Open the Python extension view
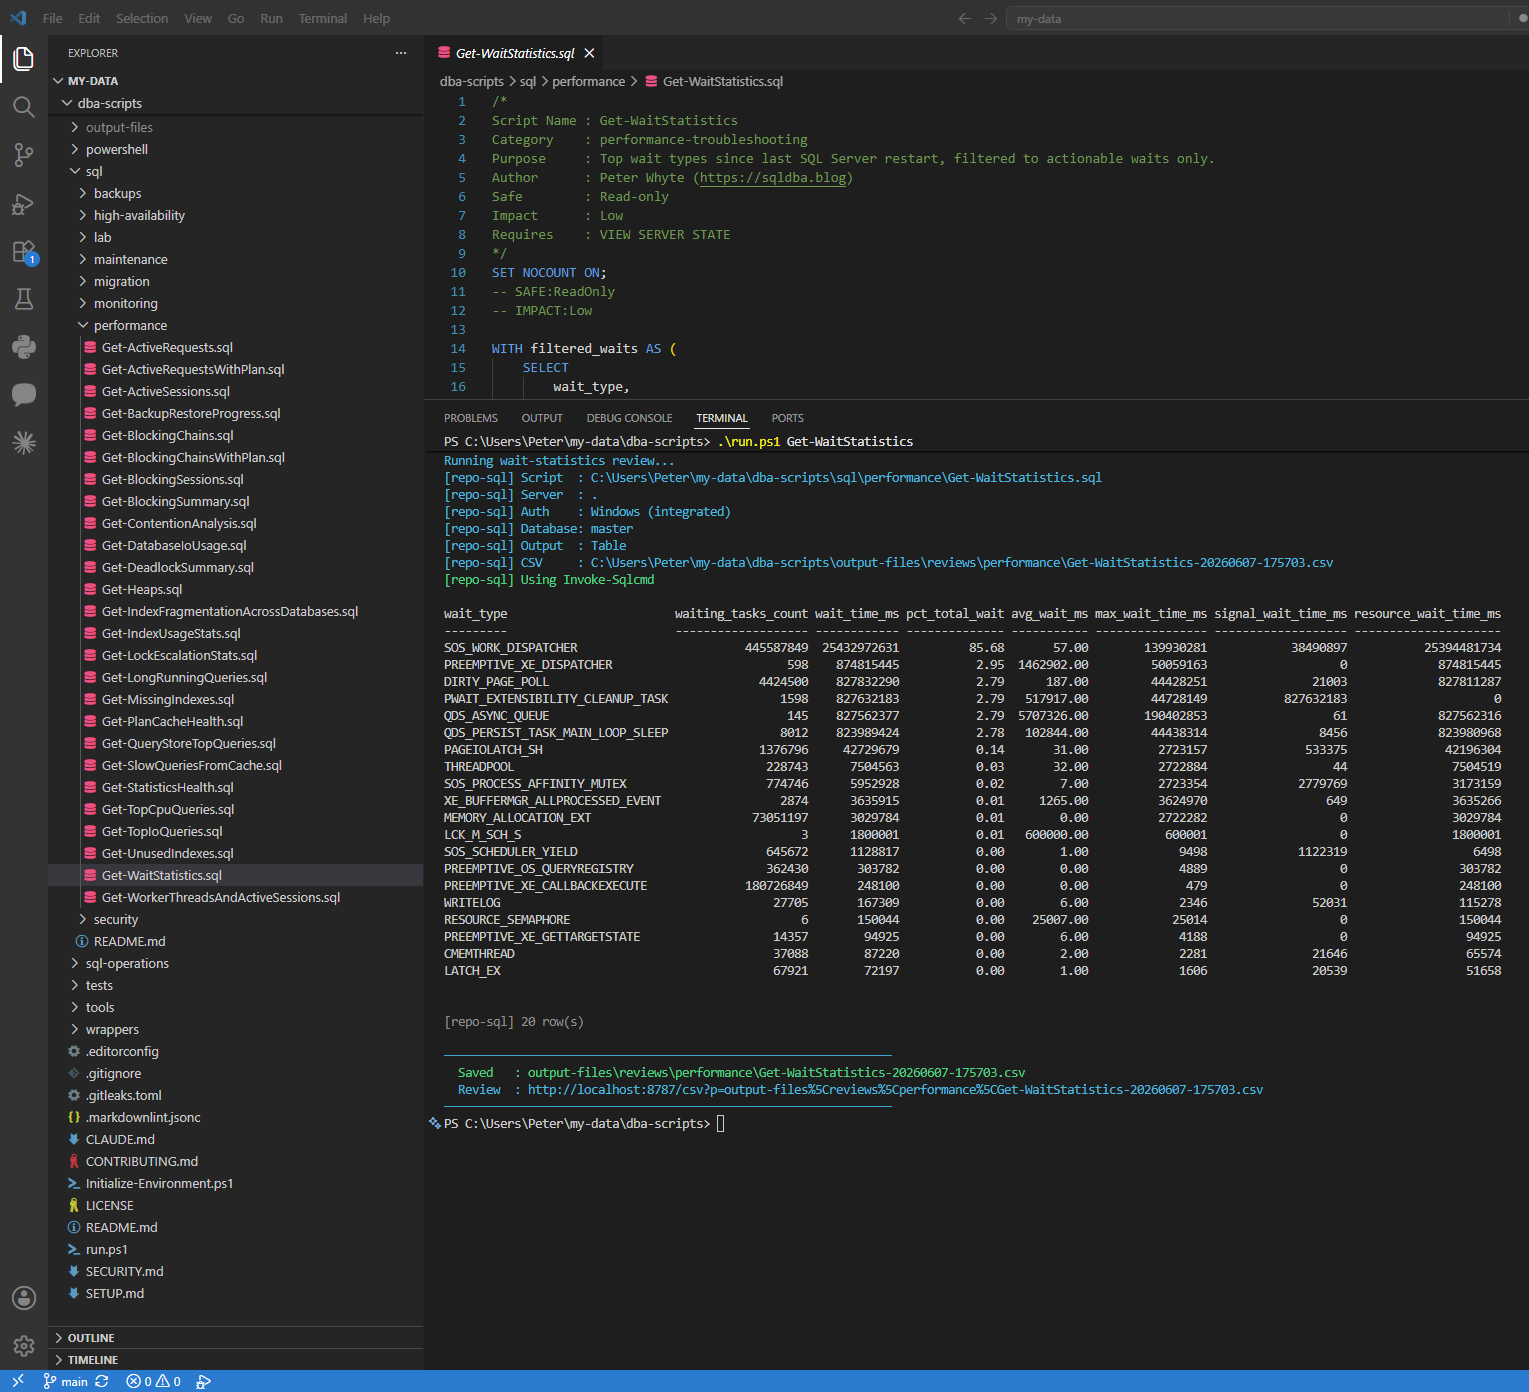Screen dimensions: 1529x1392 tap(24, 347)
